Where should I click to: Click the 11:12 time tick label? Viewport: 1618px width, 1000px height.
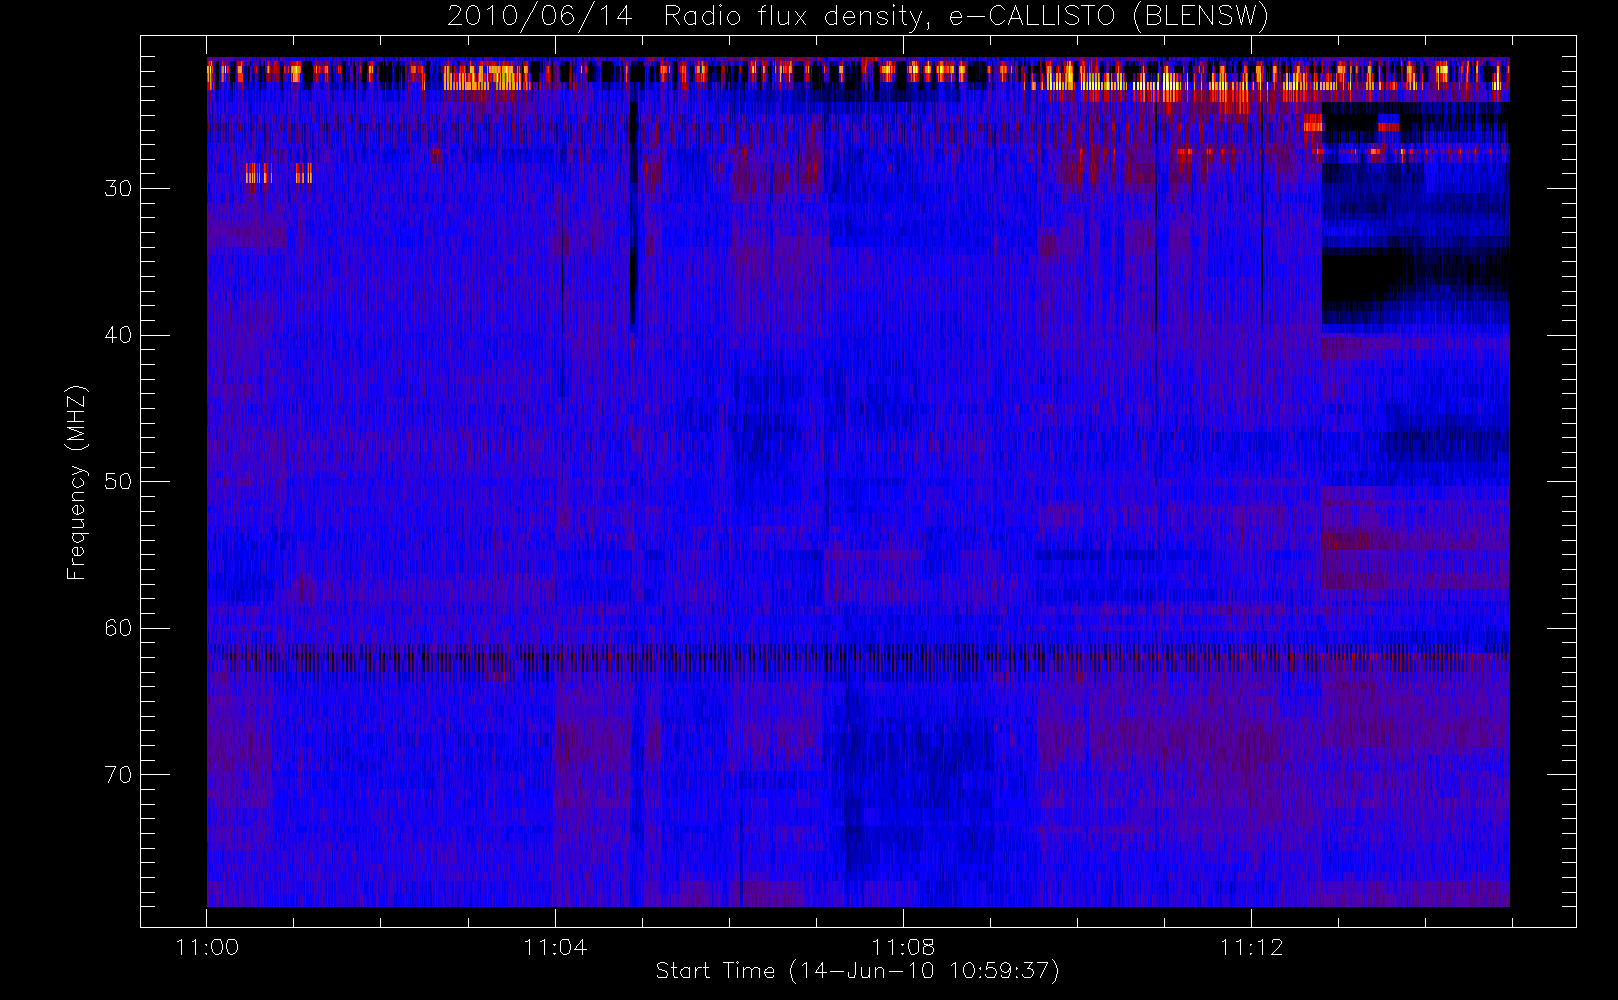pos(1251,947)
